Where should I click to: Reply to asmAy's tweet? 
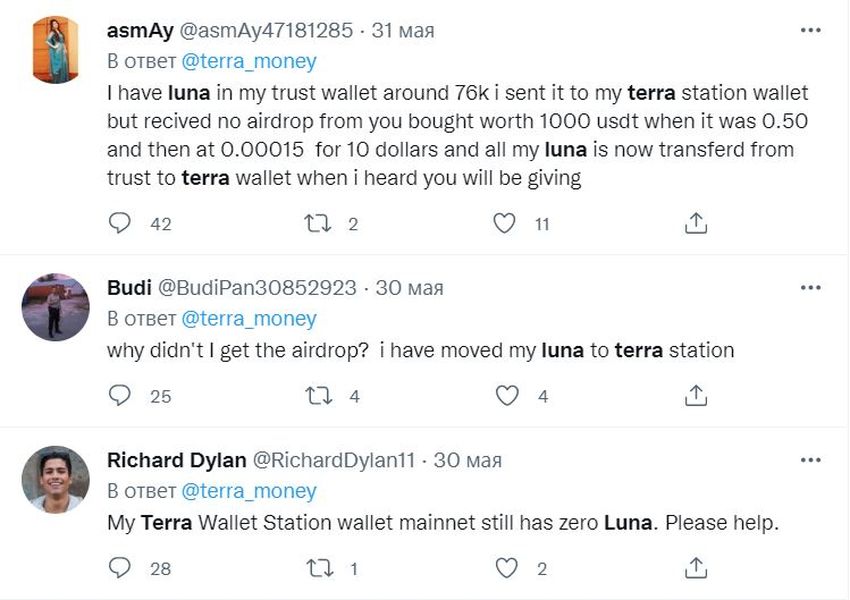[119, 223]
